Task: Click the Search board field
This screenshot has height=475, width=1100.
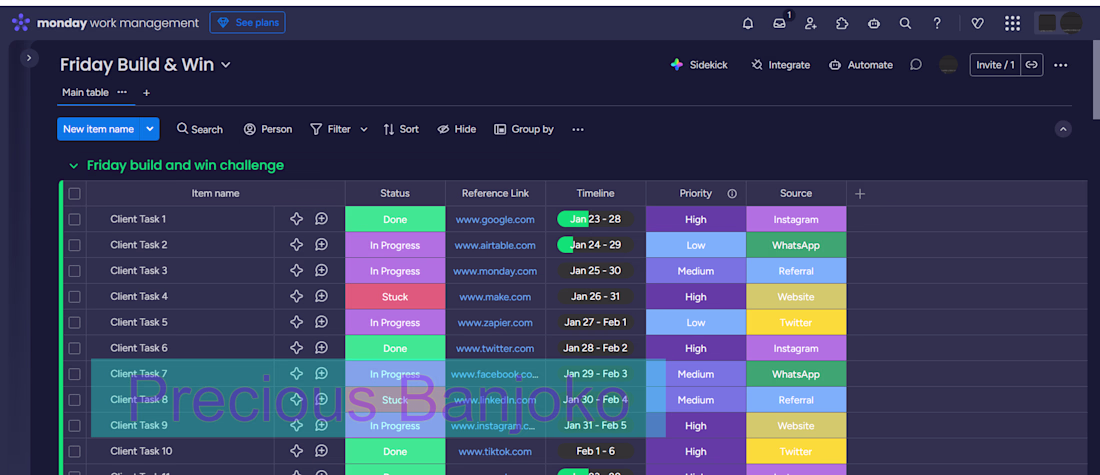Action: pos(200,129)
